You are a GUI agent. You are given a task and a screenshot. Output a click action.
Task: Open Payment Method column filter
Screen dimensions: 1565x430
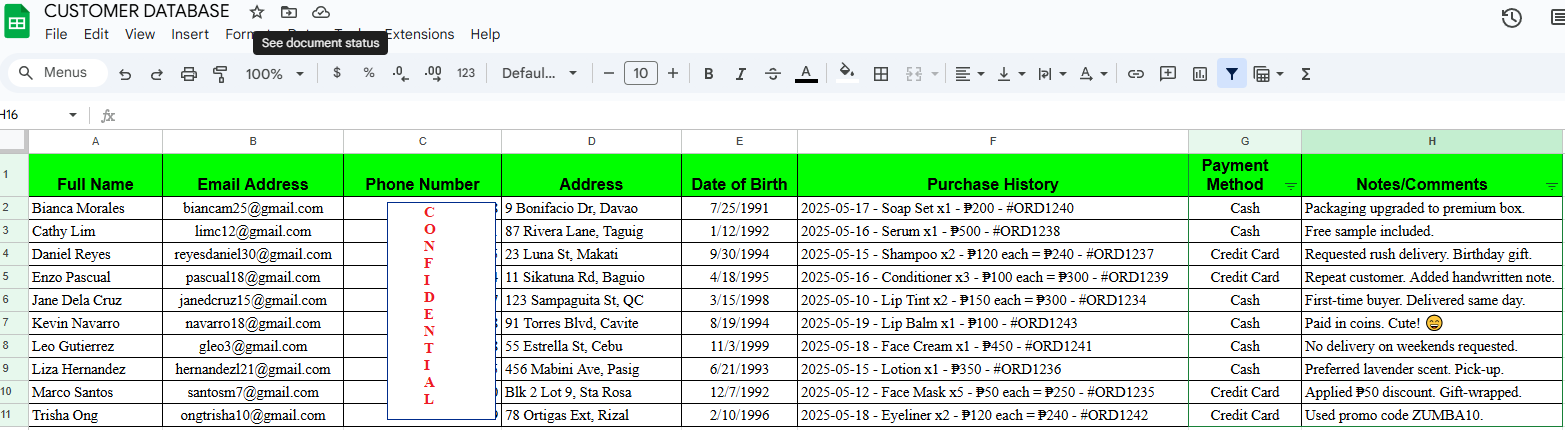coord(1290,186)
